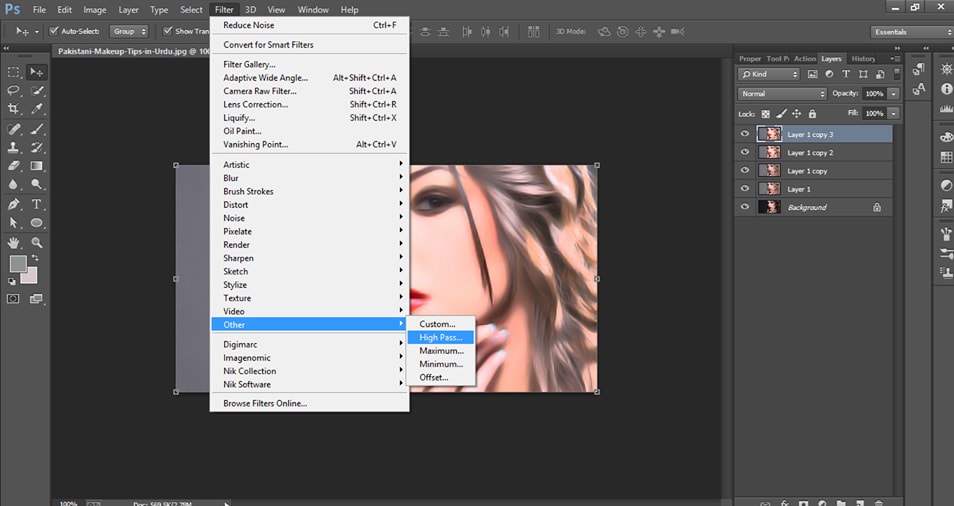954x506 pixels.
Task: Click Browse Filters Online
Action: [265, 403]
